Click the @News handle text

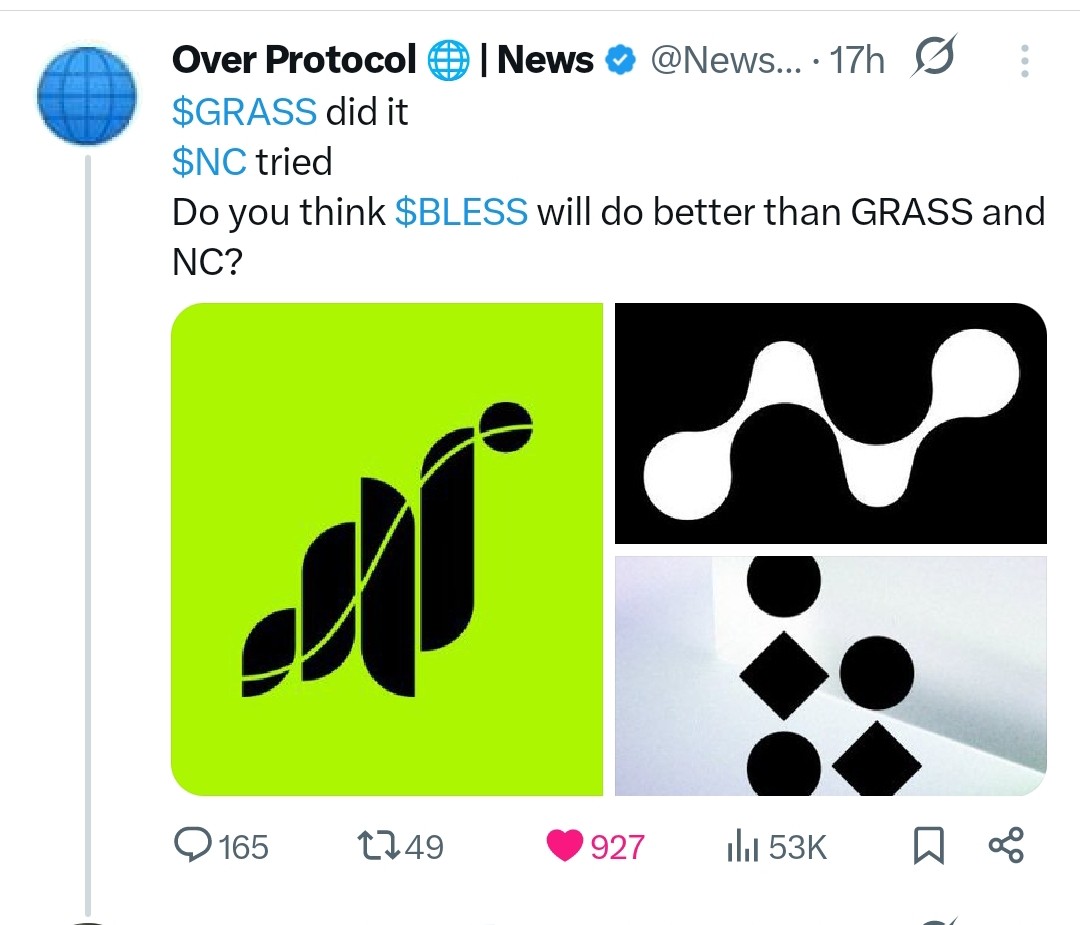pos(725,62)
